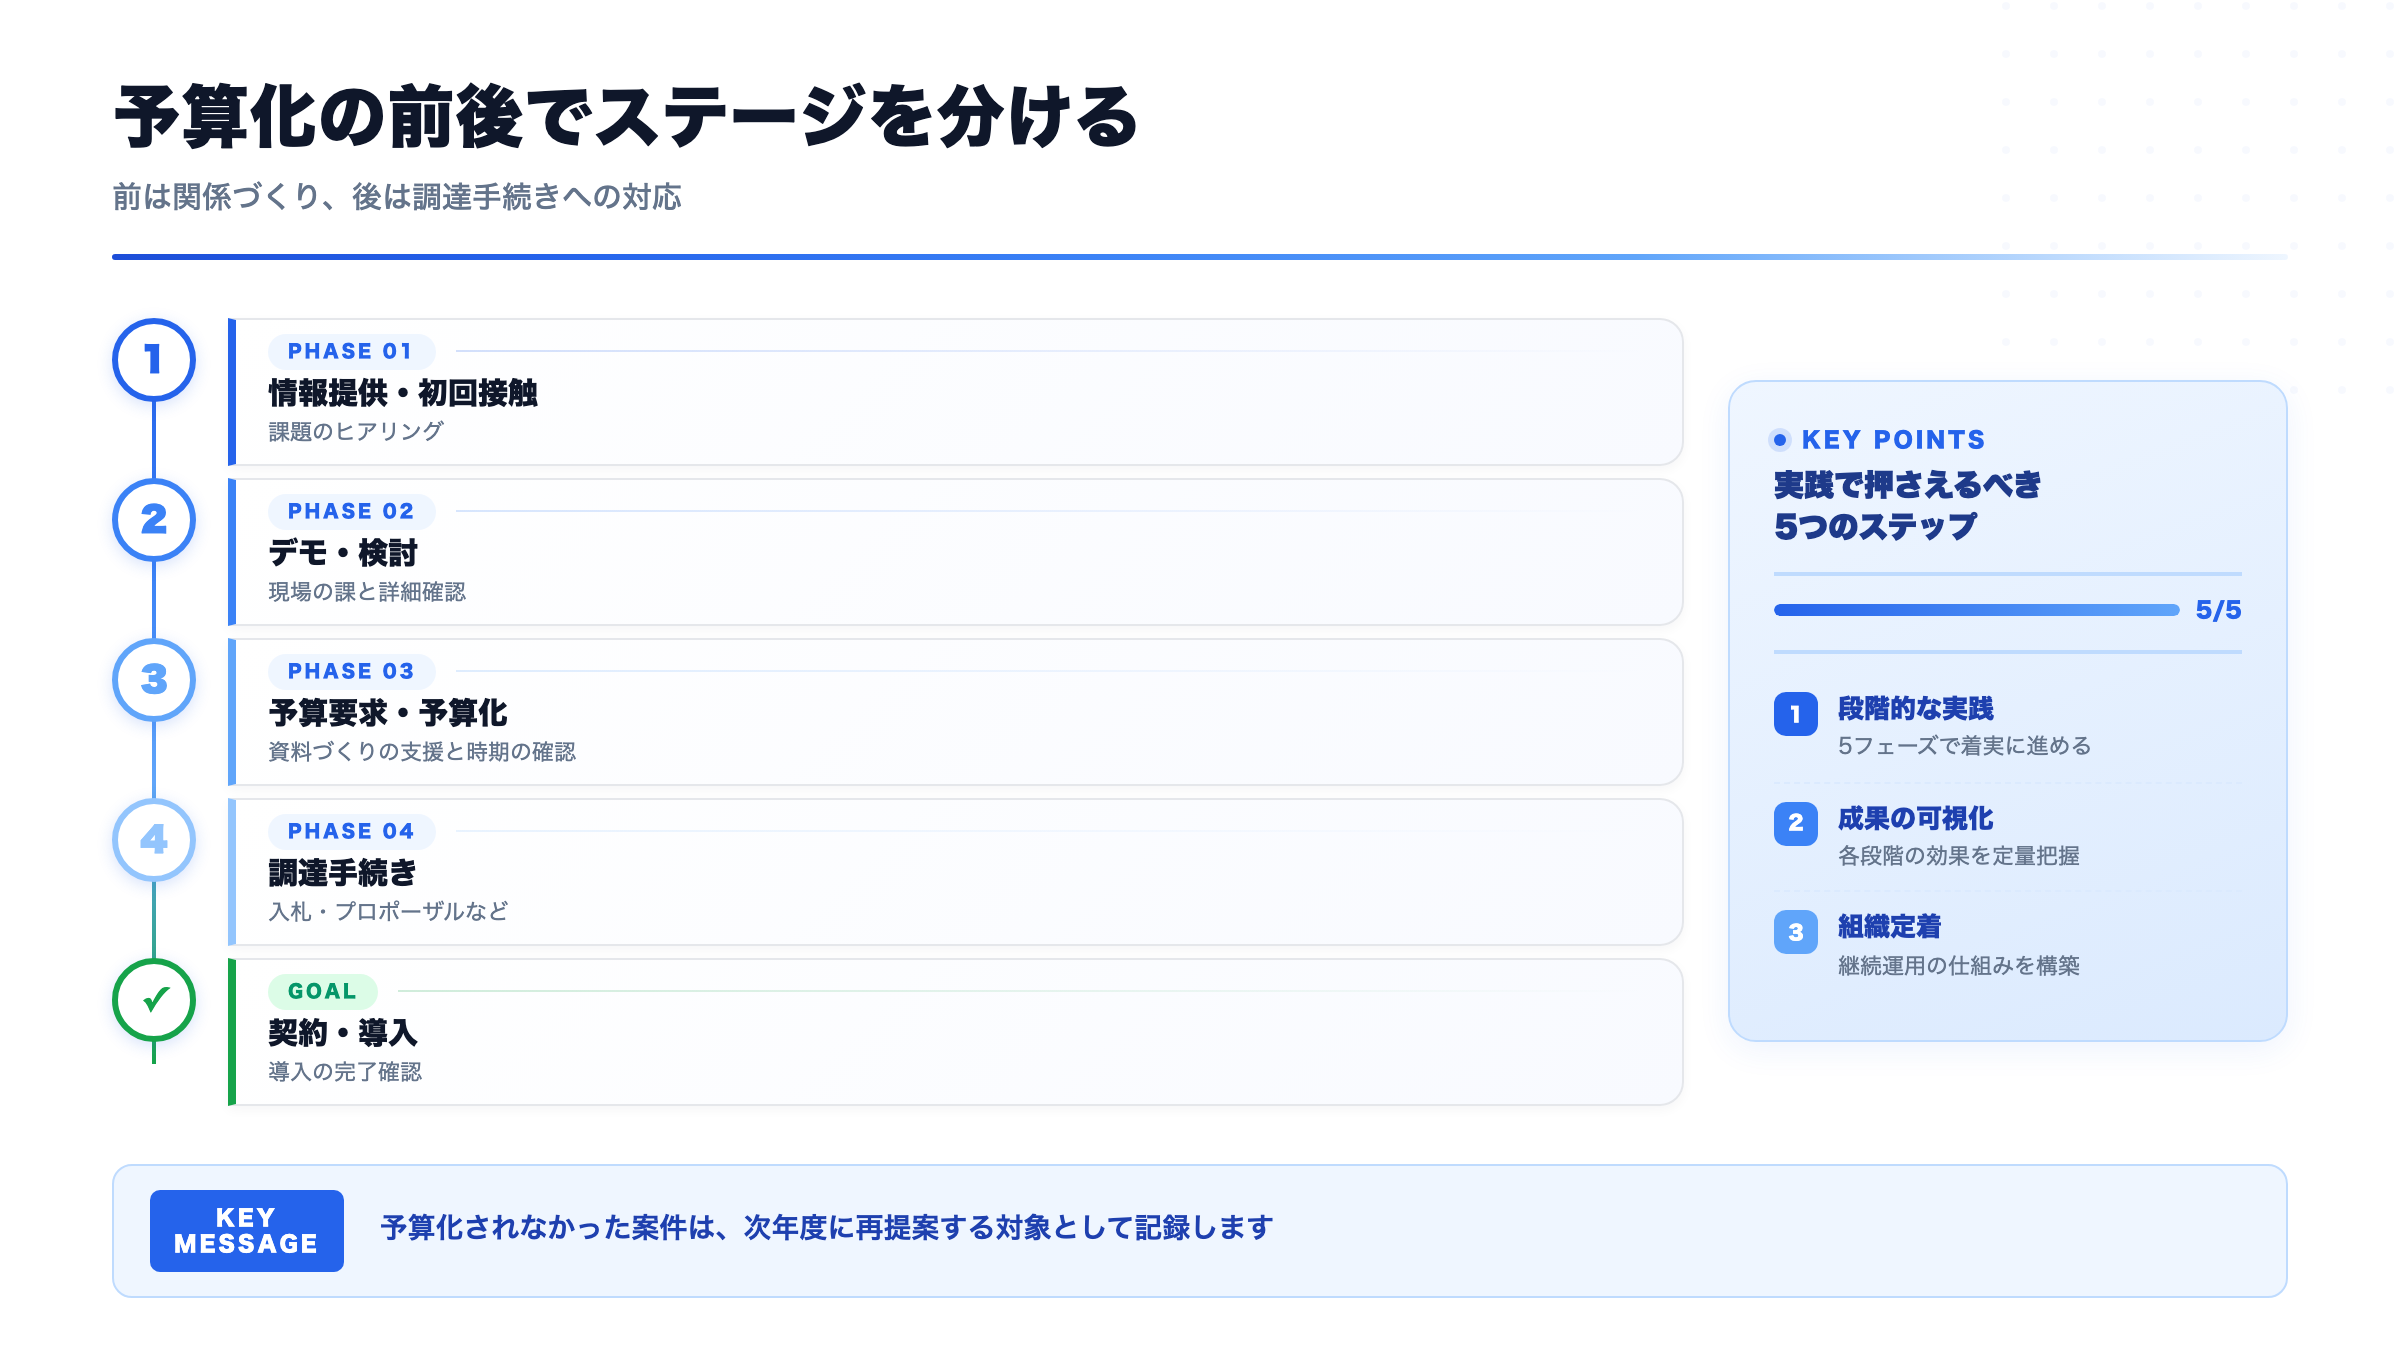Select the PHASE 03 label pill
This screenshot has height=1350, width=2400.
point(351,671)
